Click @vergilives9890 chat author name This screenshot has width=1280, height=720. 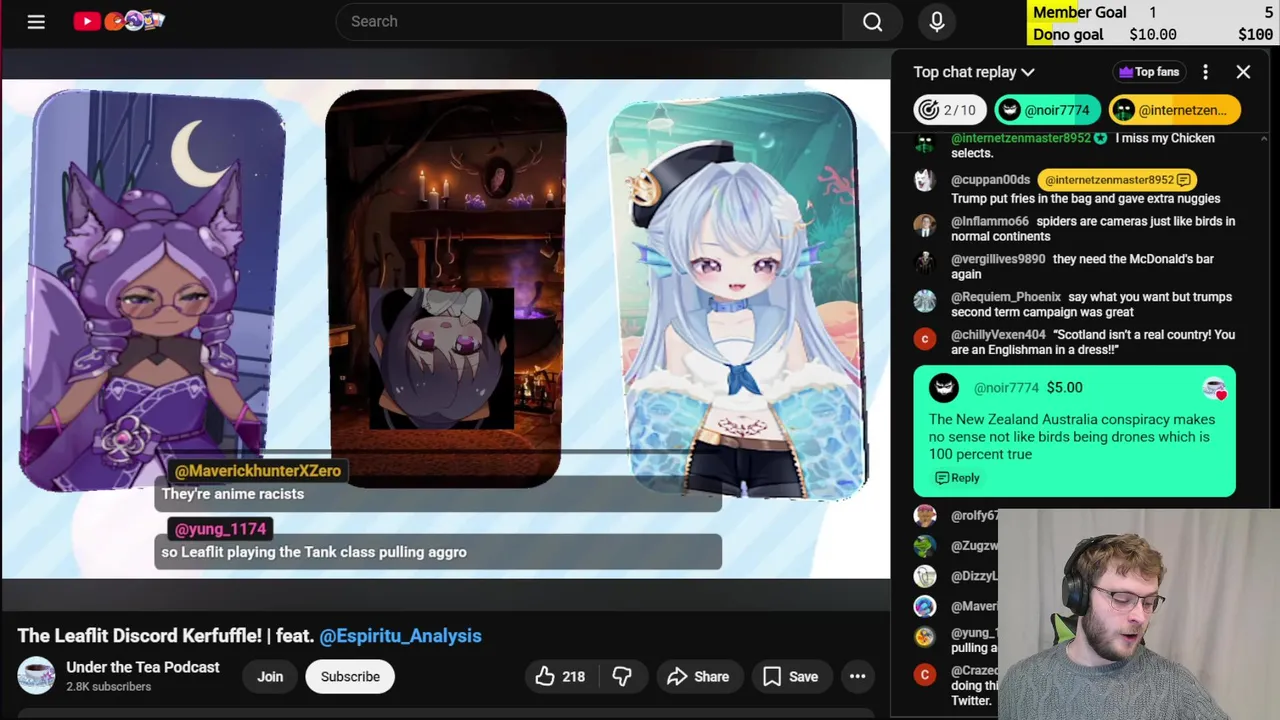(x=998, y=259)
